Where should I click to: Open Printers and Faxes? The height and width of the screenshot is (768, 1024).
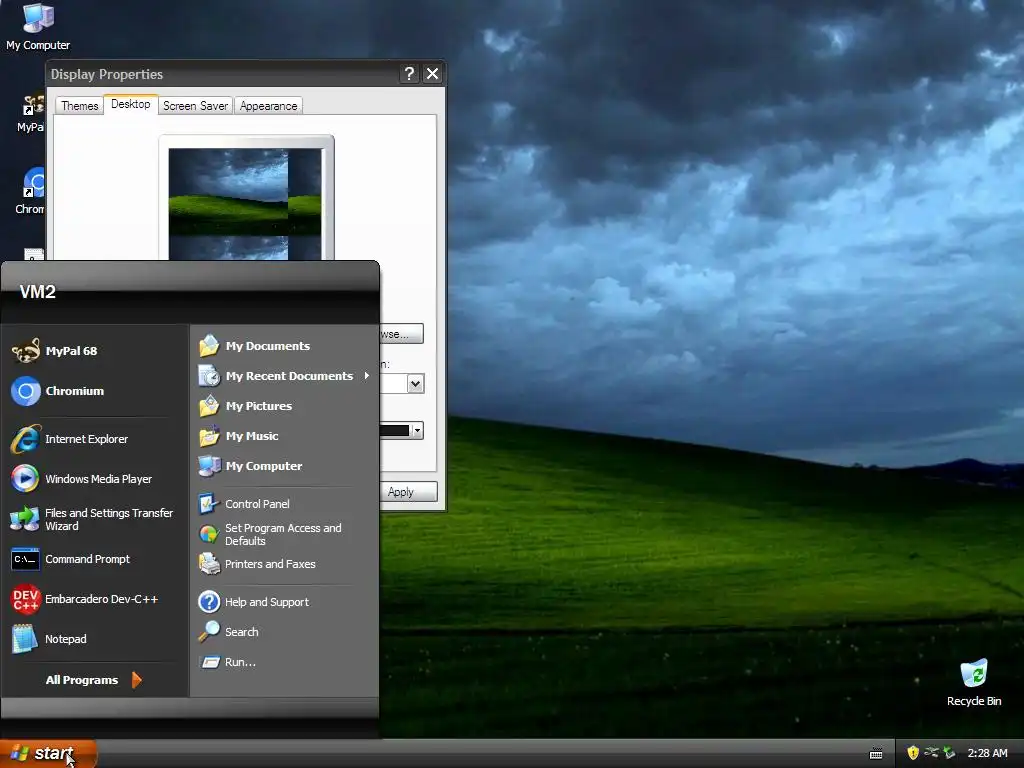coord(257,564)
